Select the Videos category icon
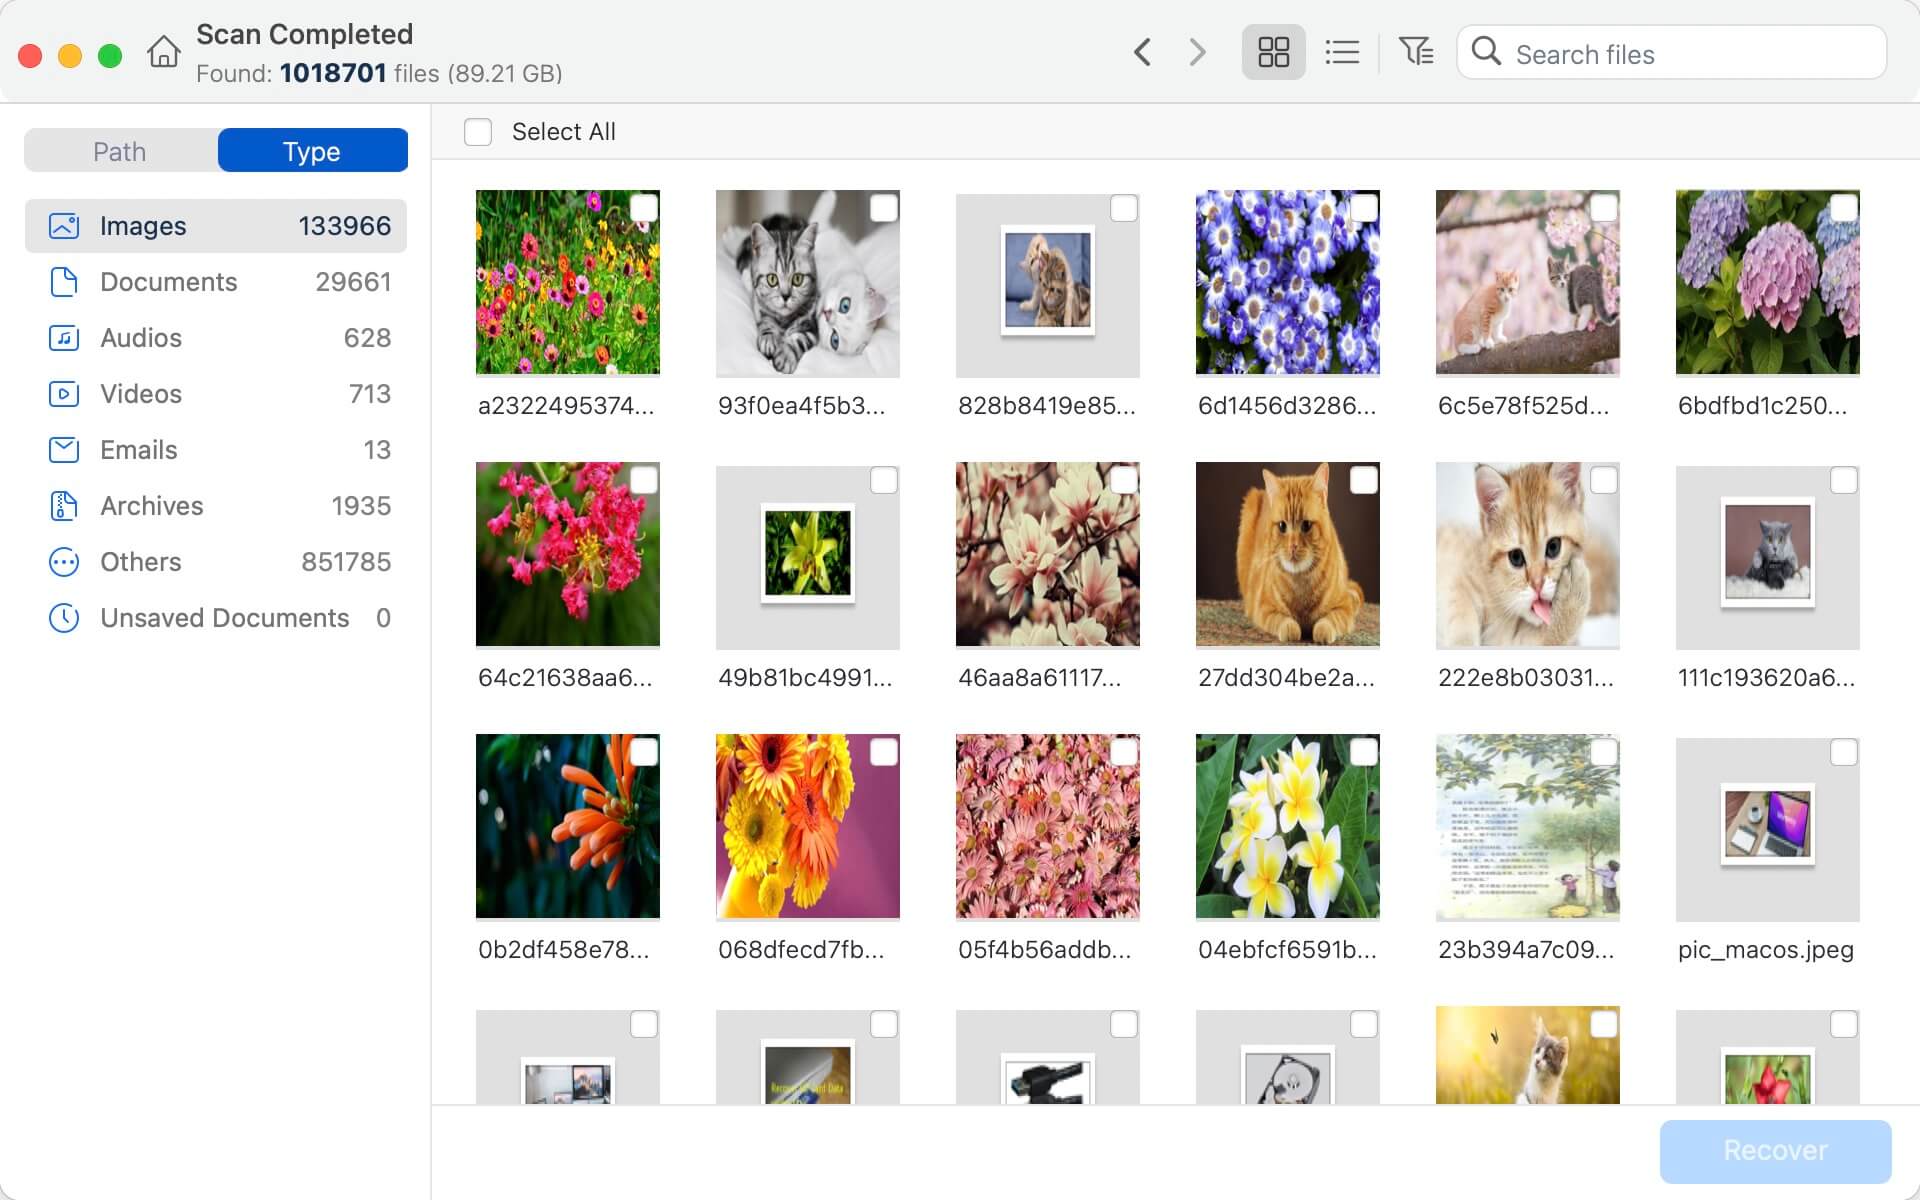The height and width of the screenshot is (1200, 1920). point(64,394)
